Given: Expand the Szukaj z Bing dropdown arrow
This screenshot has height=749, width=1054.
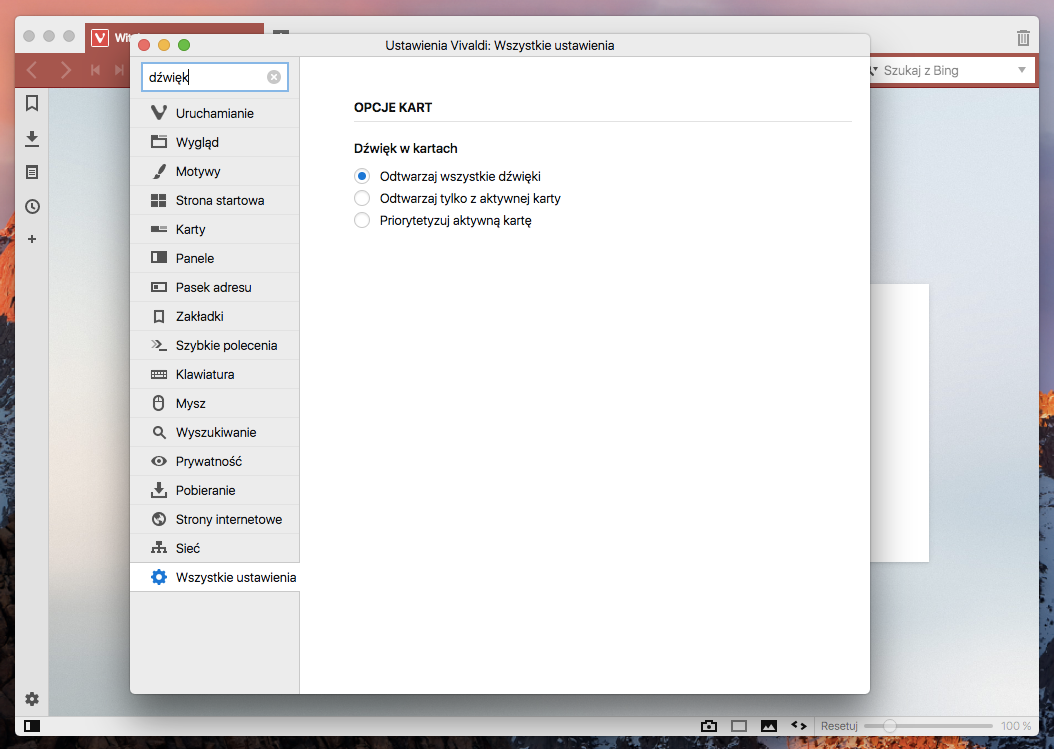Looking at the screenshot, I should (1022, 70).
